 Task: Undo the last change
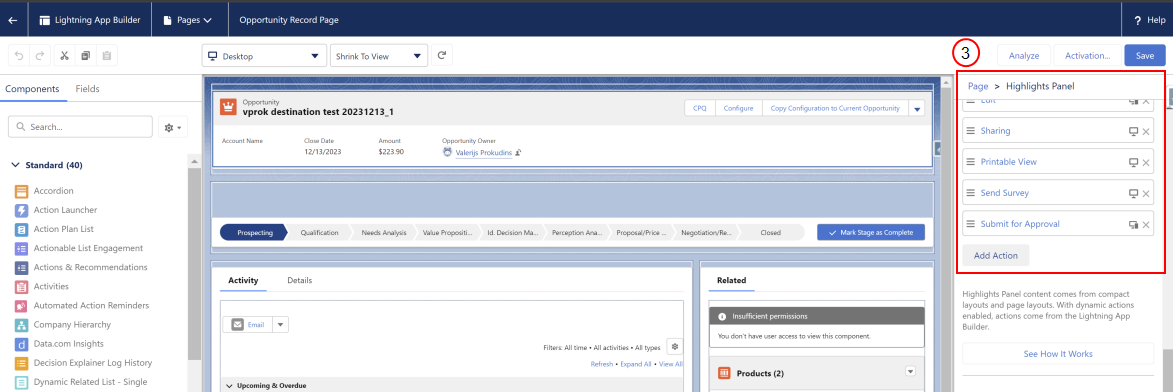click(19, 55)
